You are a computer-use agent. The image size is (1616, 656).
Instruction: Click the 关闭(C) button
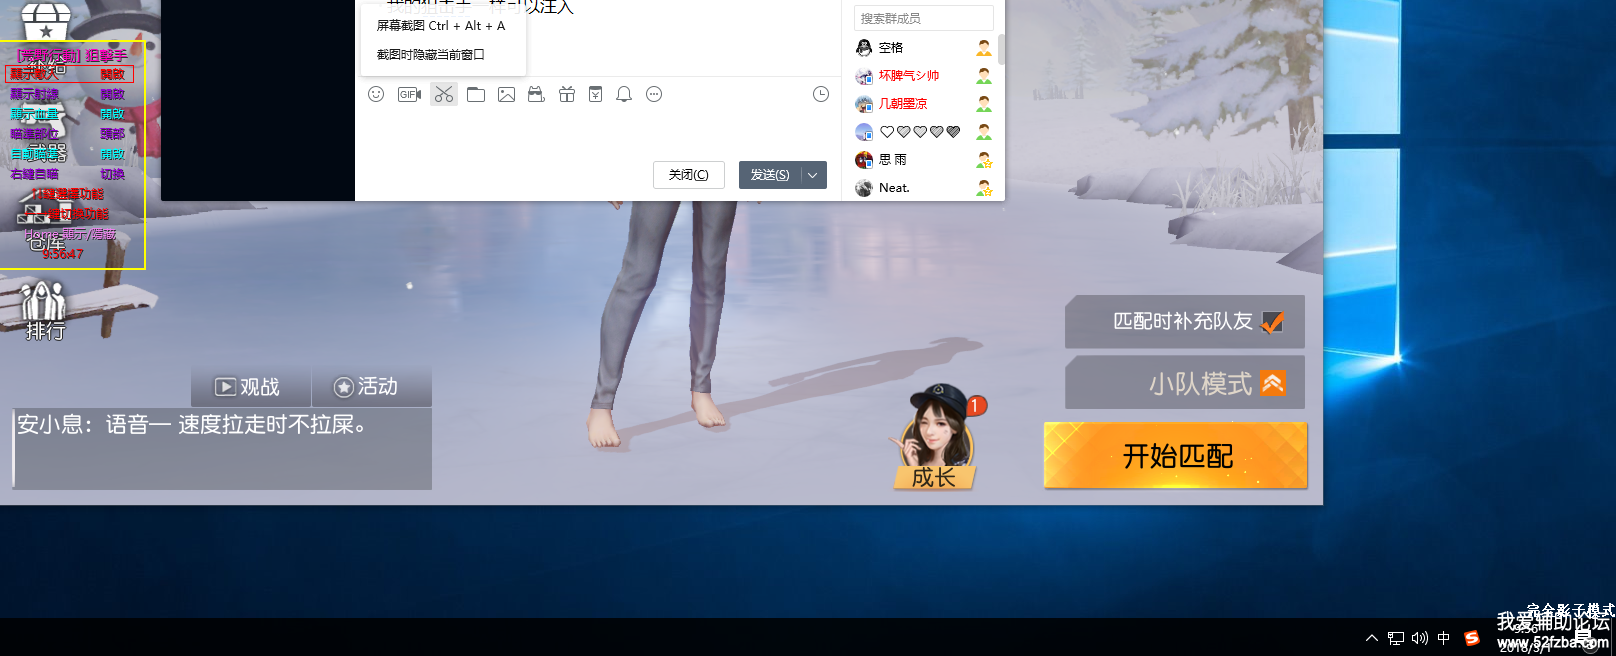[688, 175]
